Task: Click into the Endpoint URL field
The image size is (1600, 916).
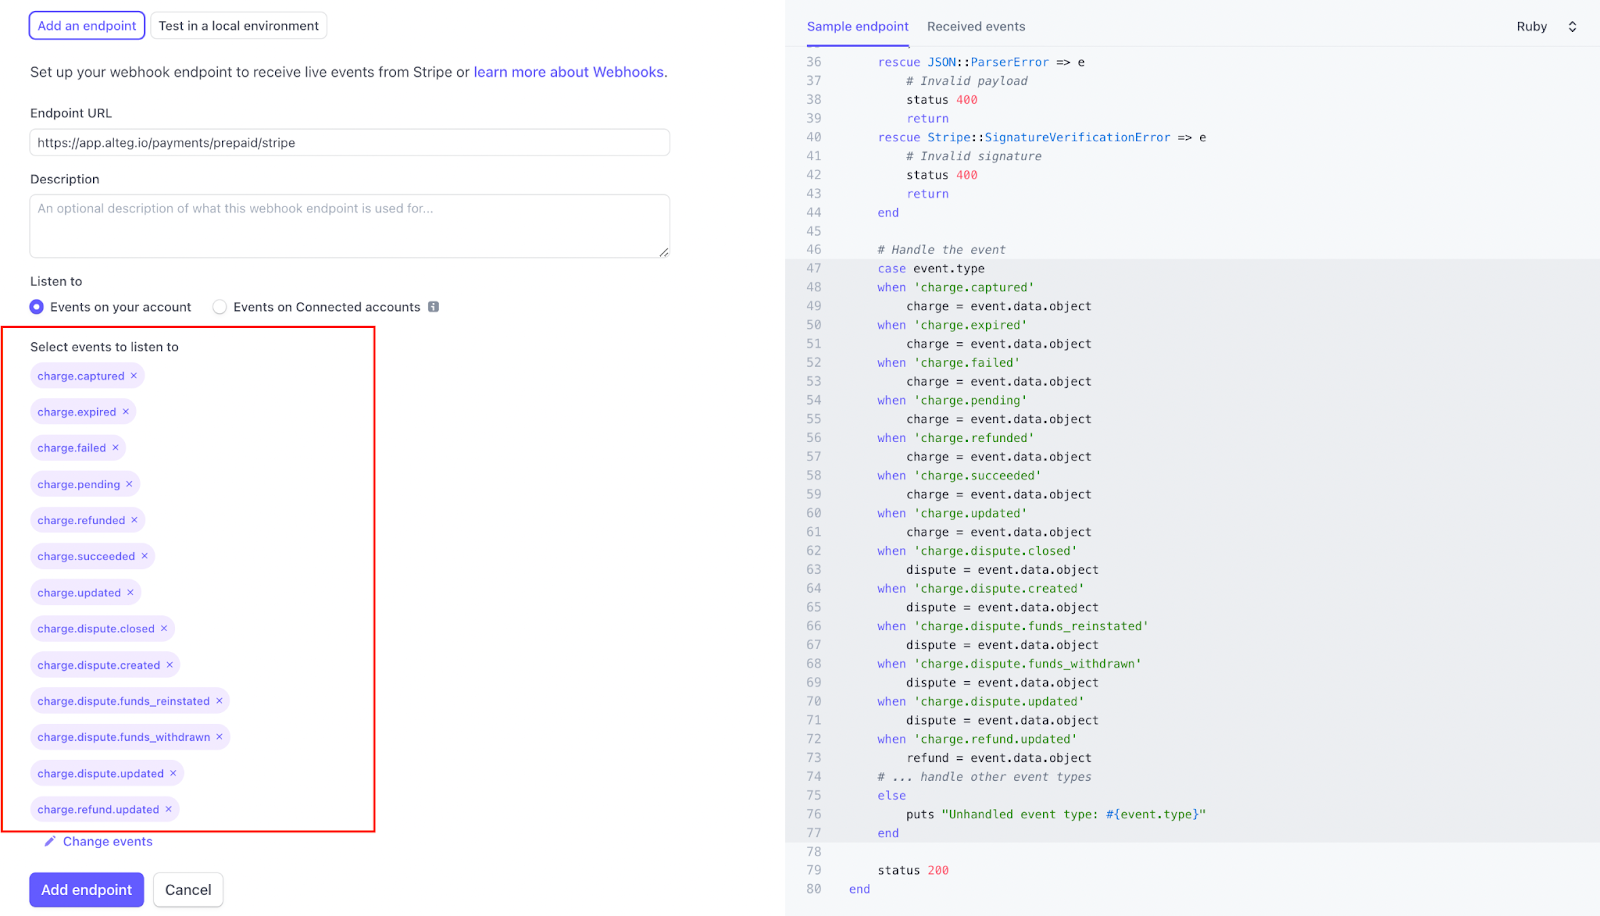Action: tap(349, 143)
